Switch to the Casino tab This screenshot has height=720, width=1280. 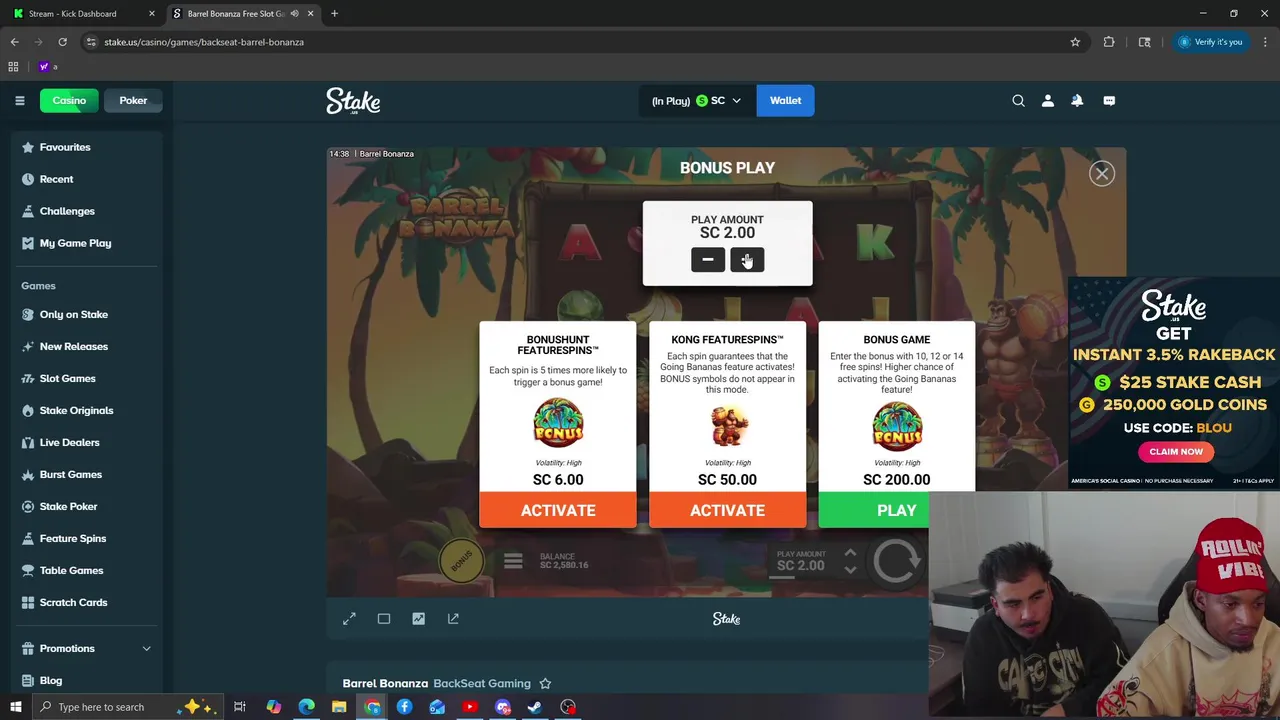pos(69,100)
